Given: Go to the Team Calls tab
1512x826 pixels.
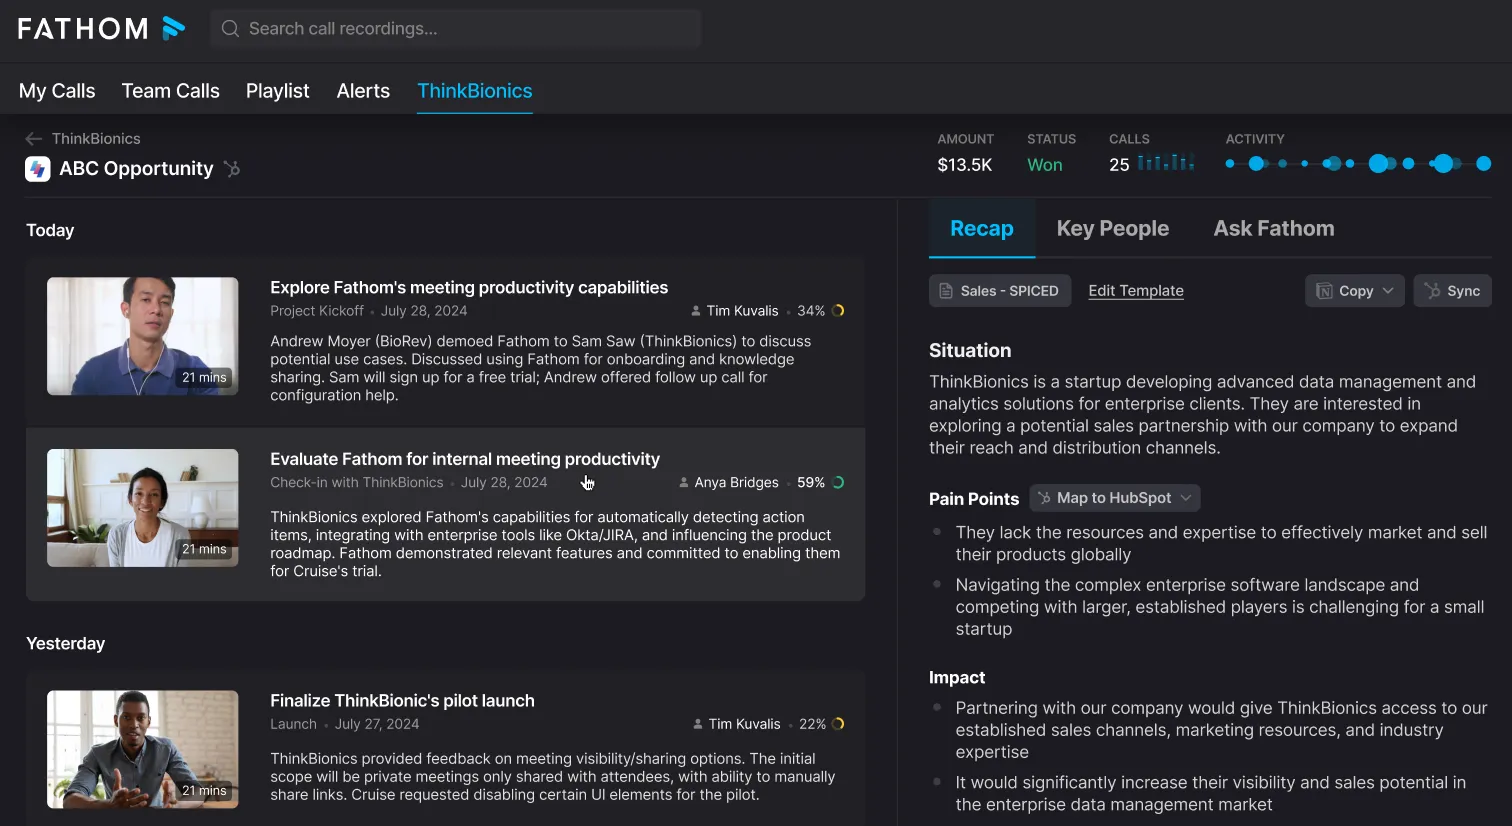Looking at the screenshot, I should [171, 91].
